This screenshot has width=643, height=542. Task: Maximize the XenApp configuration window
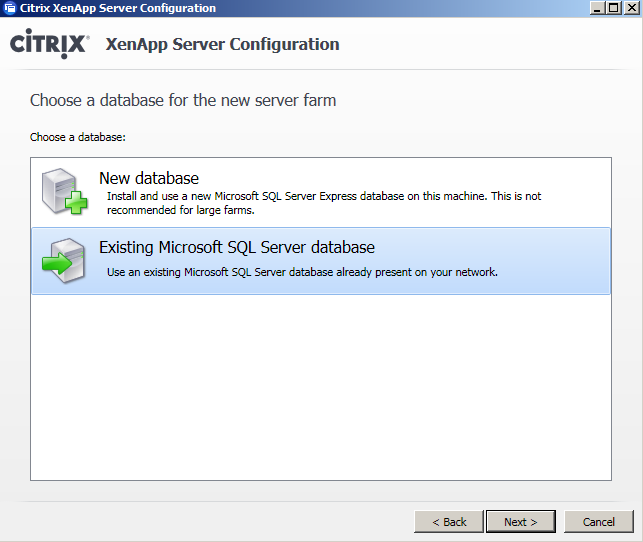pos(614,8)
